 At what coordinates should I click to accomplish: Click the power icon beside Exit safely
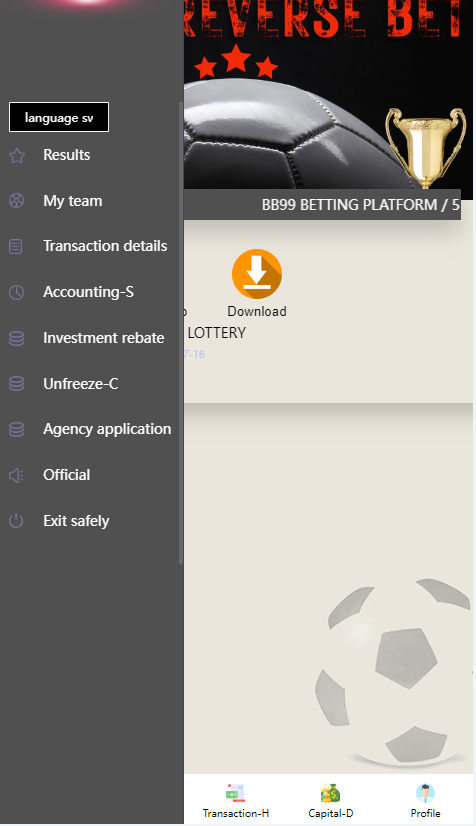(16, 521)
